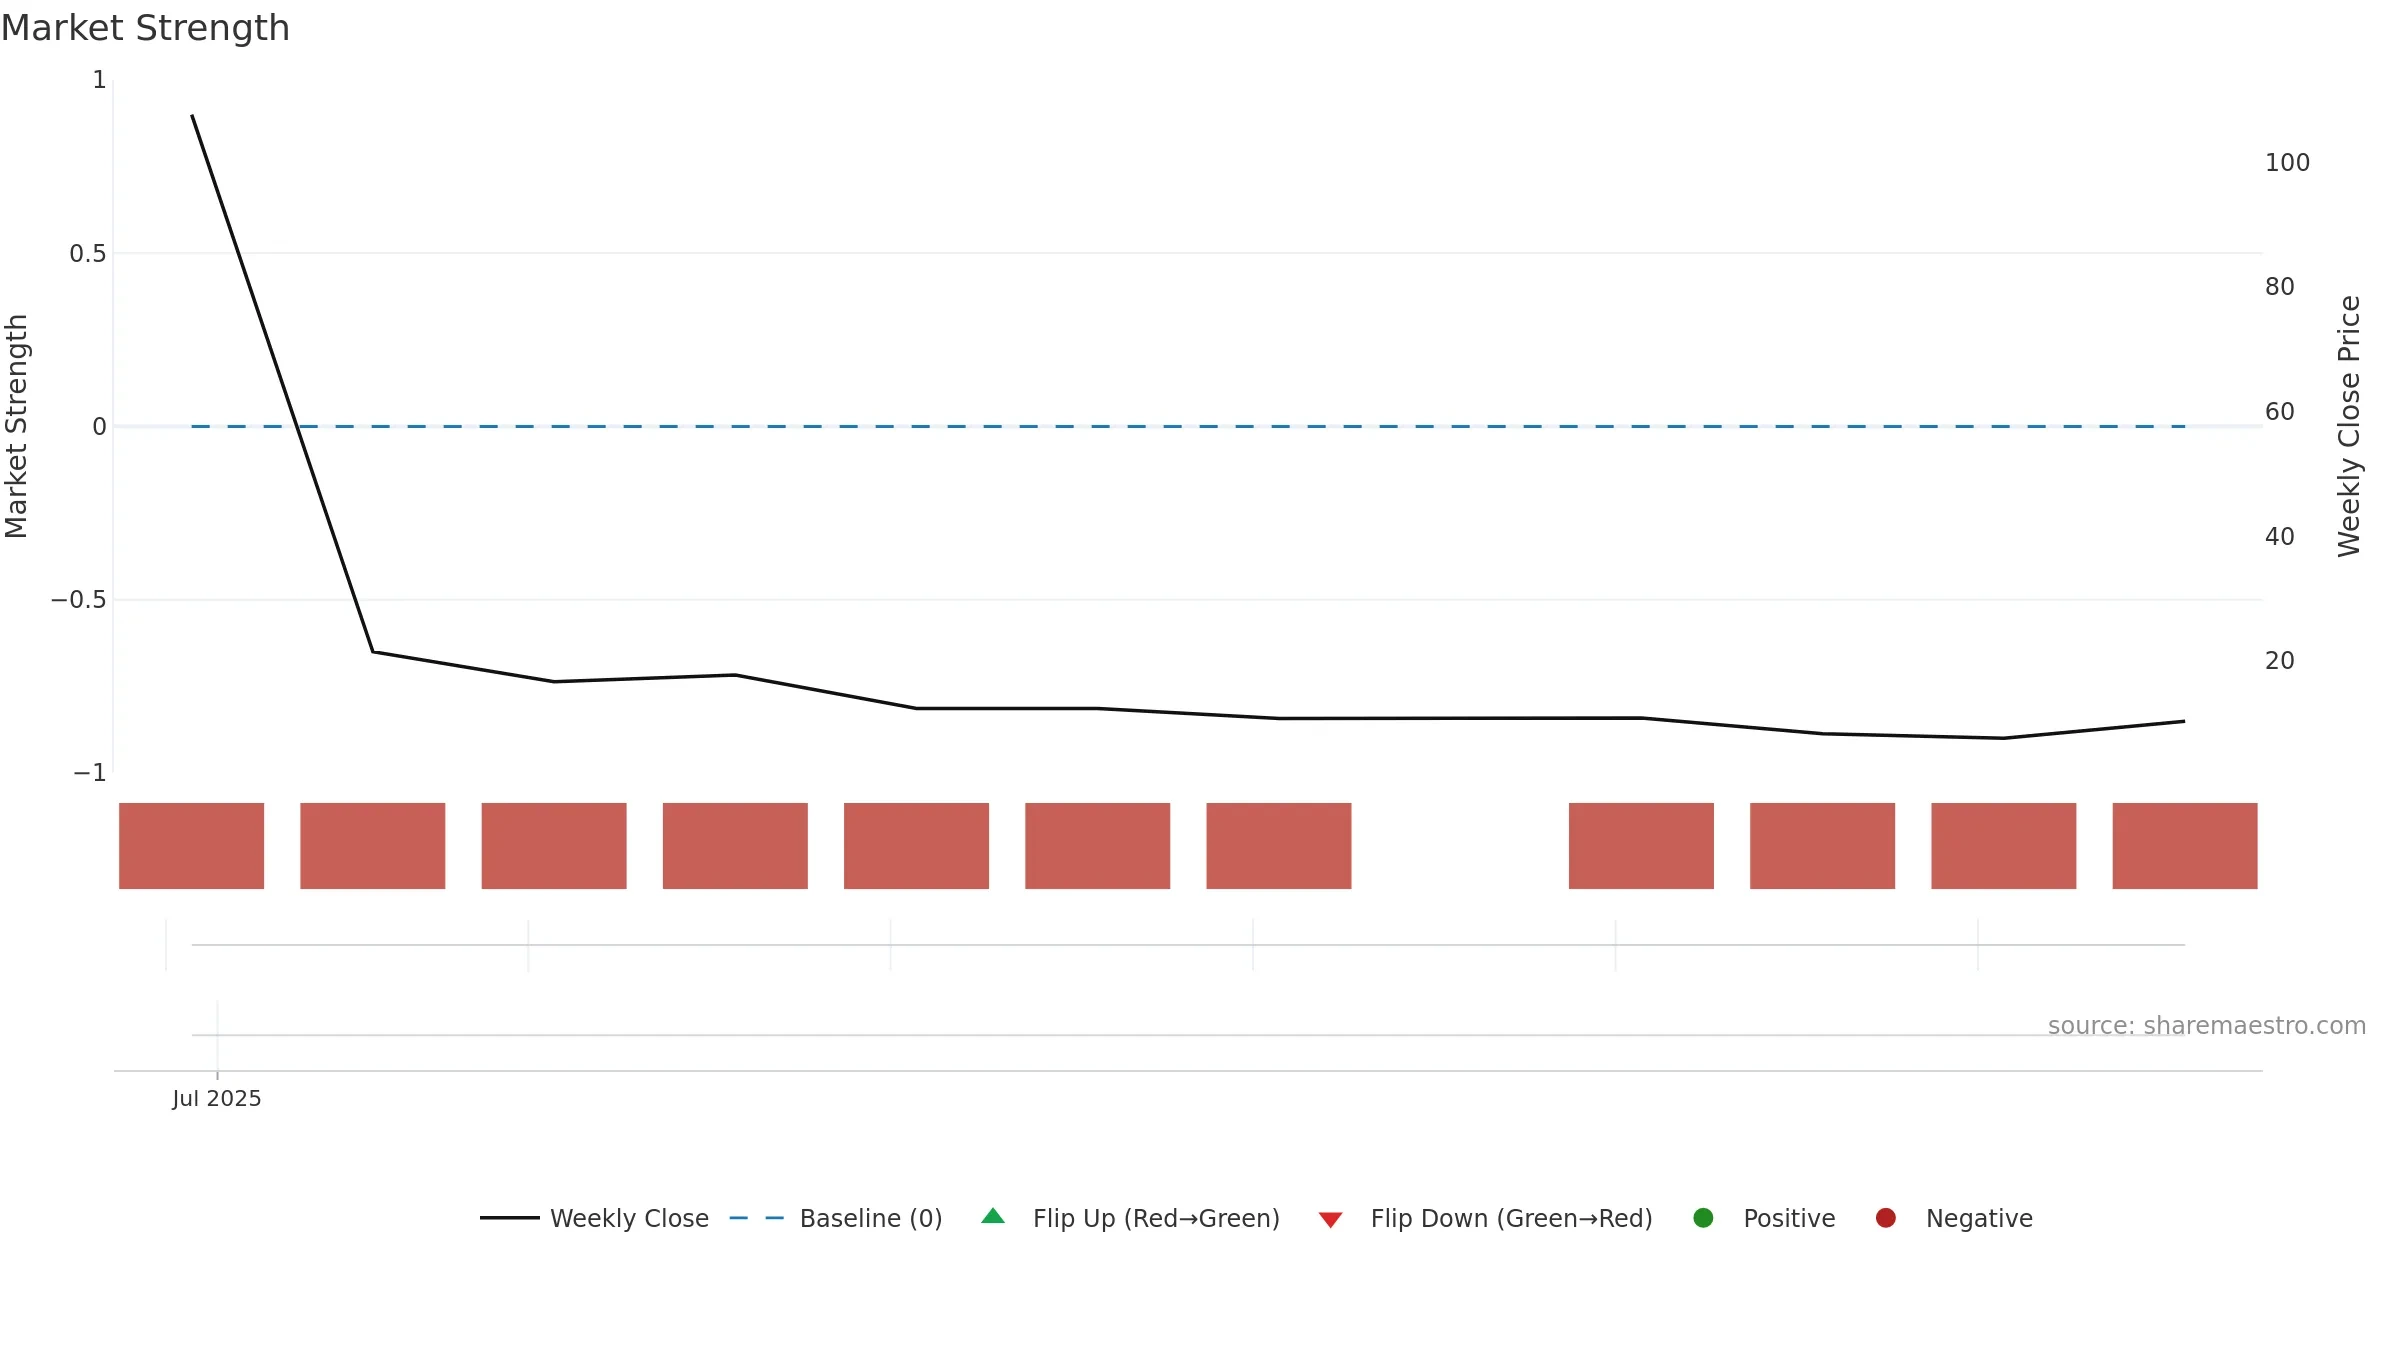Viewport: 2400px width, 1350px height.
Task: Click the Jul 2025 axis label
Action: 217,1099
